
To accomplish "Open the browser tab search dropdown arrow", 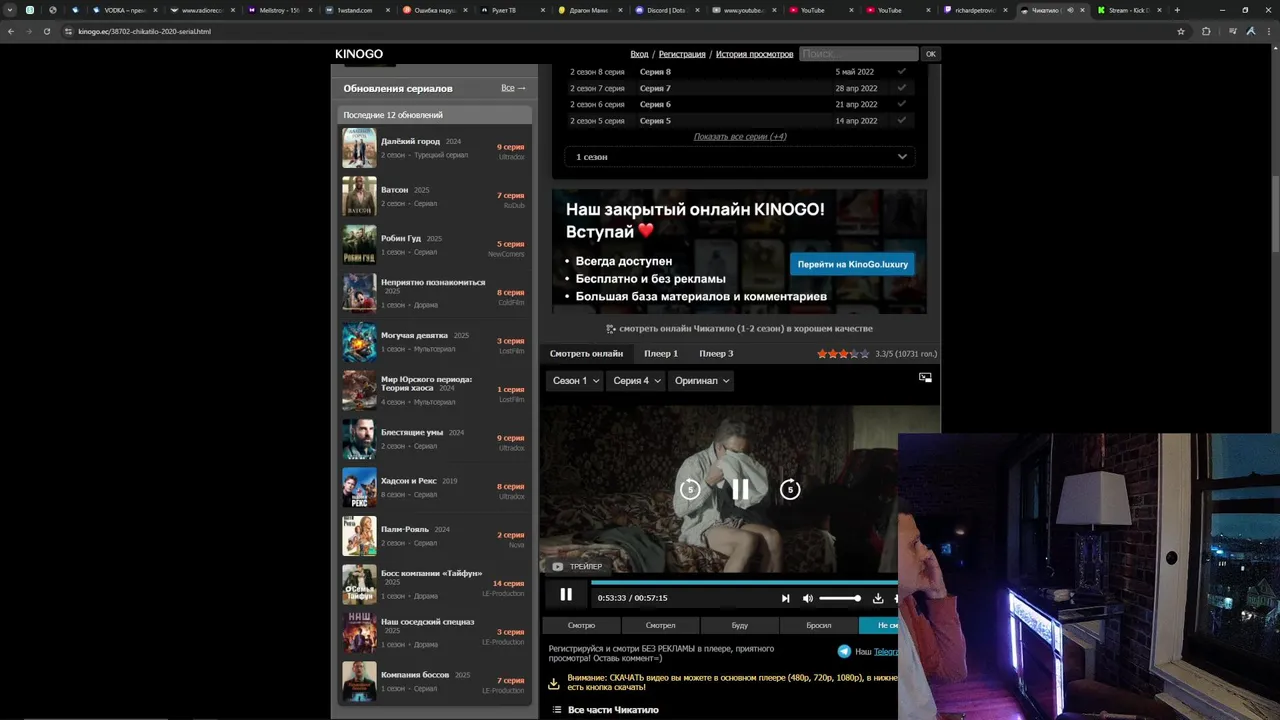I will [x=9, y=10].
